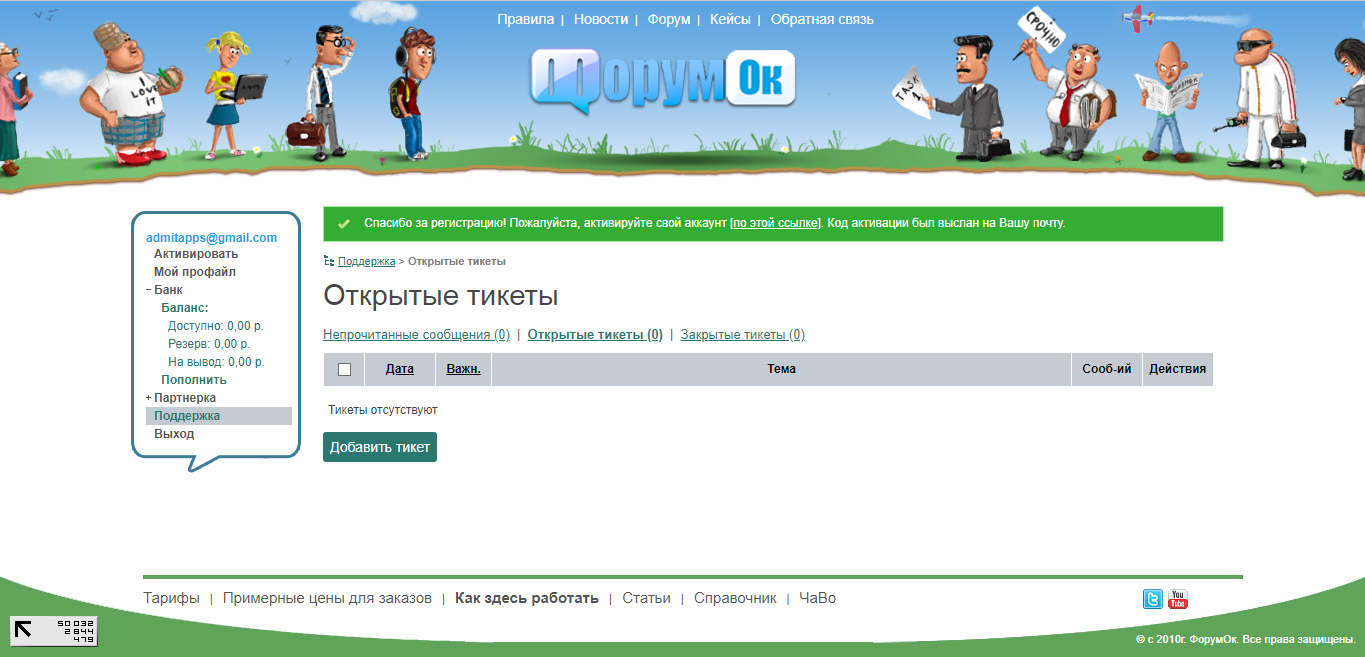This screenshot has width=1365, height=657.
Task: Open the Непрочитанные сообщения tab
Action: pos(414,334)
